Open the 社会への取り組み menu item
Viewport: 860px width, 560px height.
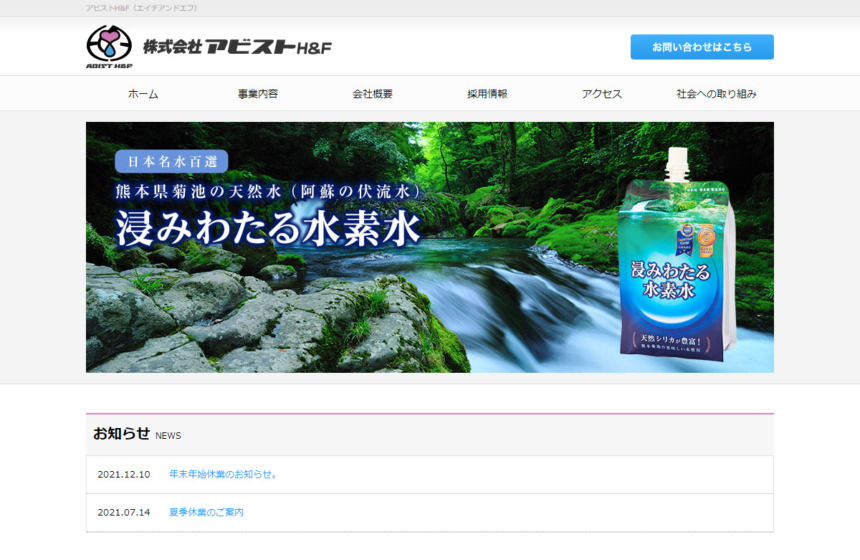pyautogui.click(x=716, y=94)
